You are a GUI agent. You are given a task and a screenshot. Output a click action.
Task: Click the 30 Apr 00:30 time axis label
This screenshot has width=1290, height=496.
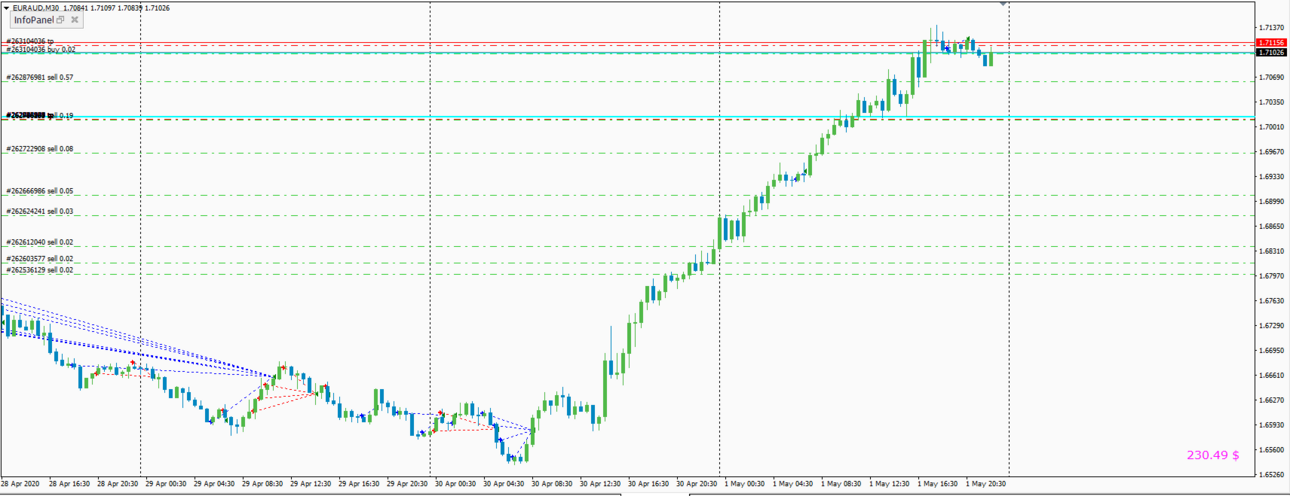point(455,484)
